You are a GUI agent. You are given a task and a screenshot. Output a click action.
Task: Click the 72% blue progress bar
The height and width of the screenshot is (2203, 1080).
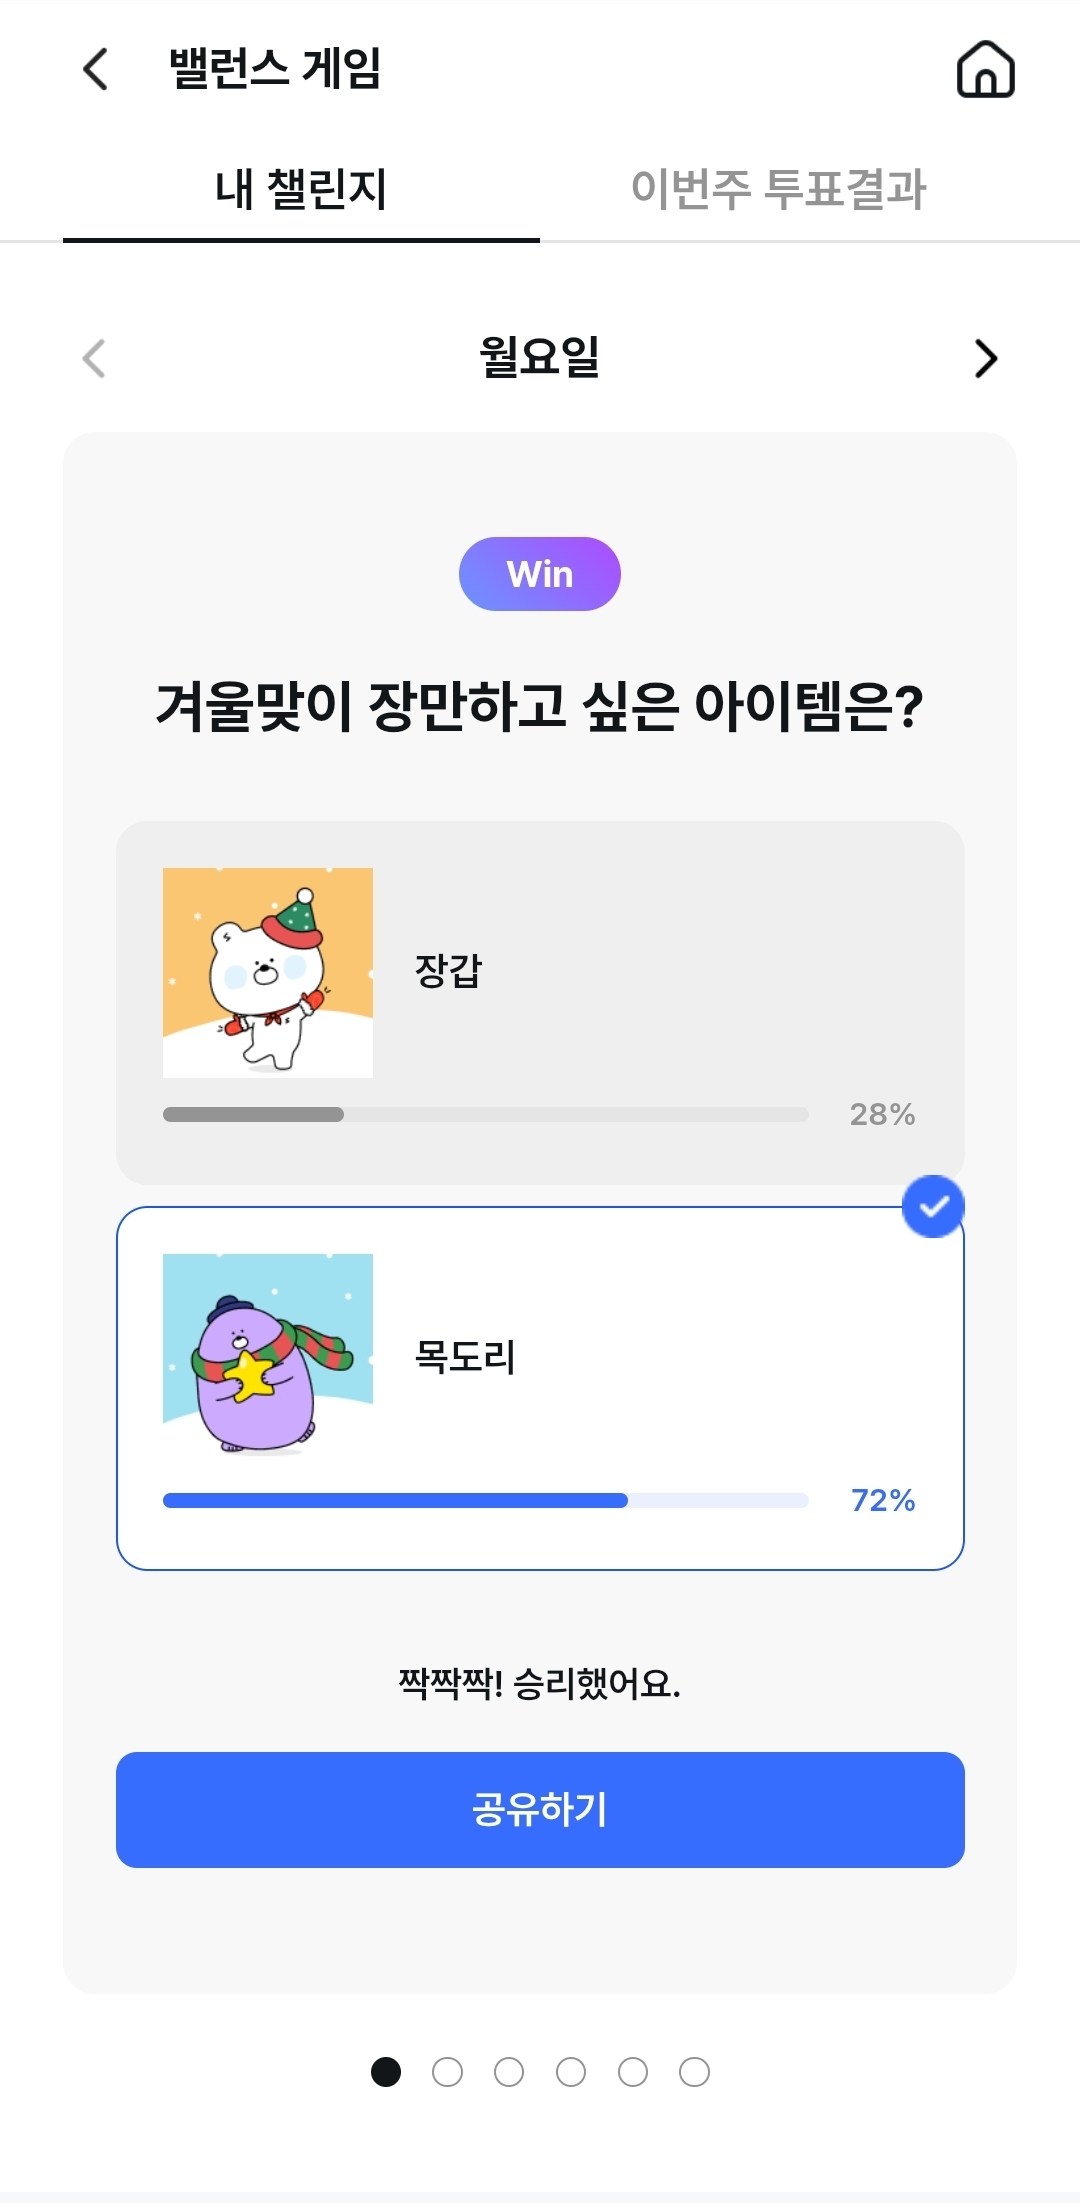tap(485, 1500)
